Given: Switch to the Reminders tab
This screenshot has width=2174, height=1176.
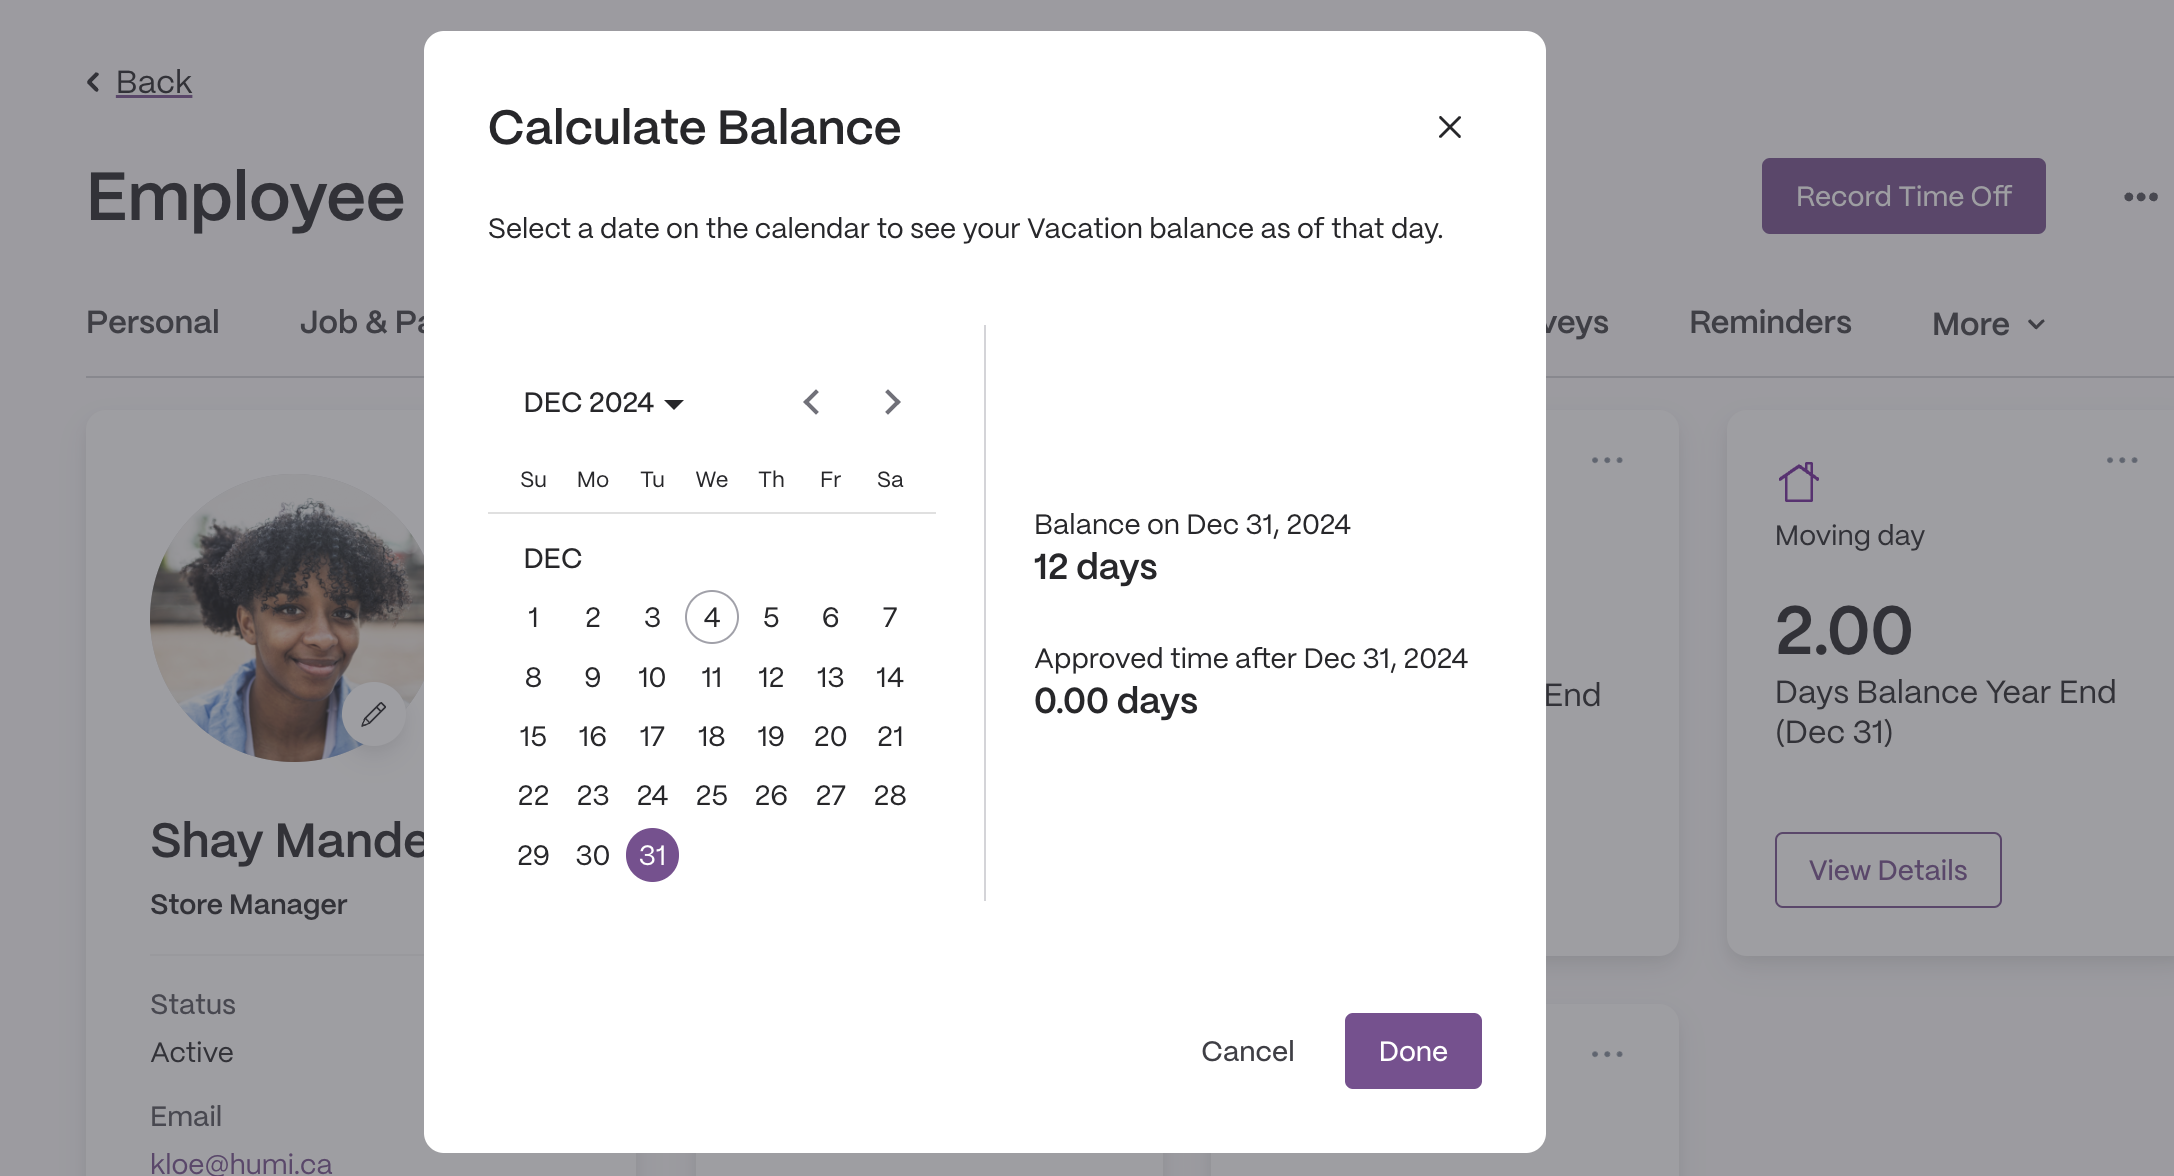Looking at the screenshot, I should pyautogui.click(x=1770, y=322).
